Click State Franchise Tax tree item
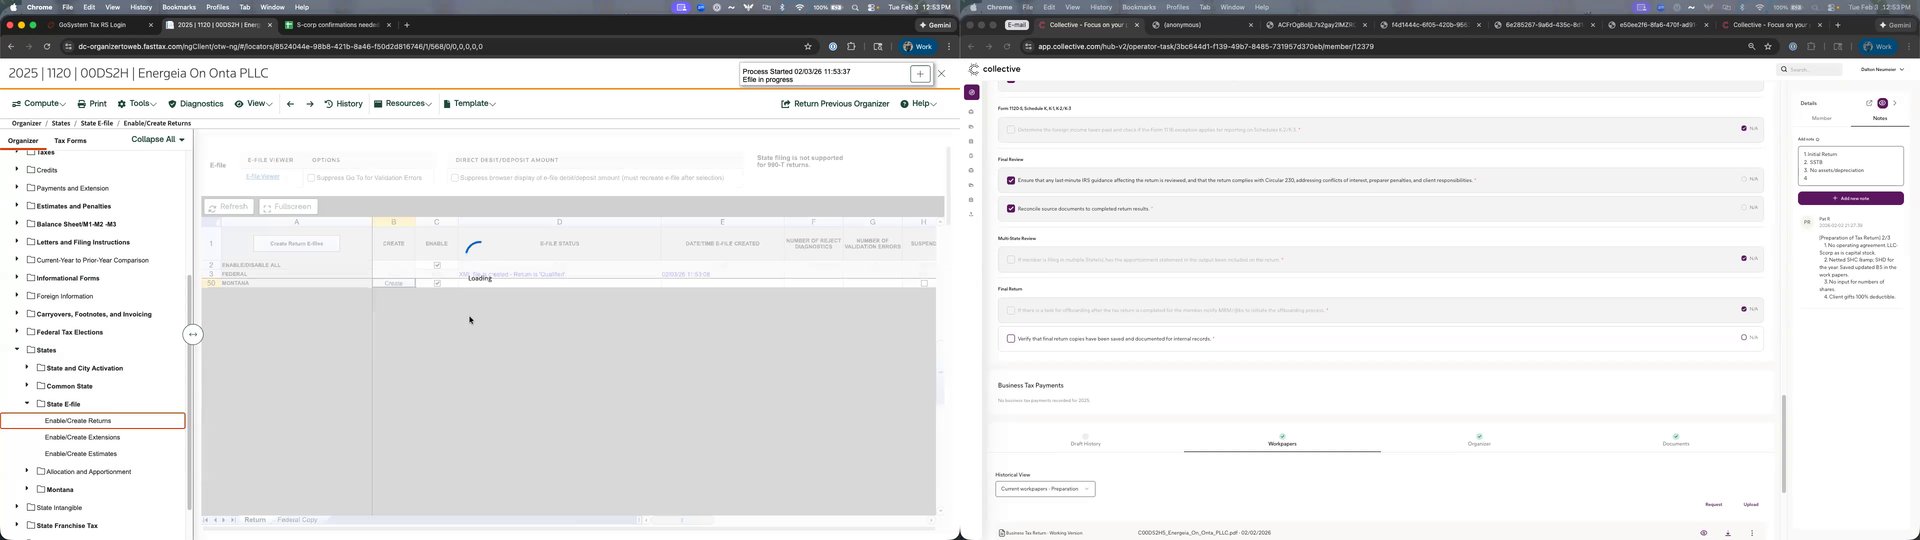This screenshot has width=1920, height=540. coord(67,526)
